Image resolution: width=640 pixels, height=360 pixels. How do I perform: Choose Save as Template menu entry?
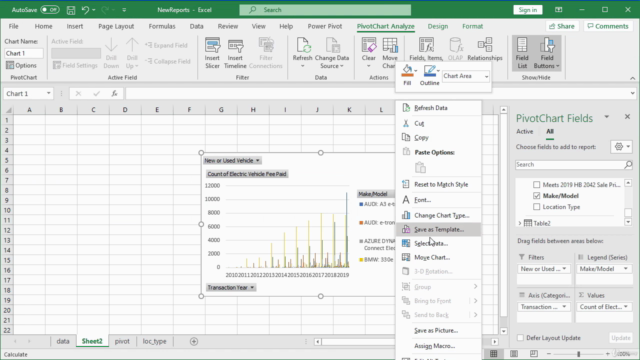438,229
